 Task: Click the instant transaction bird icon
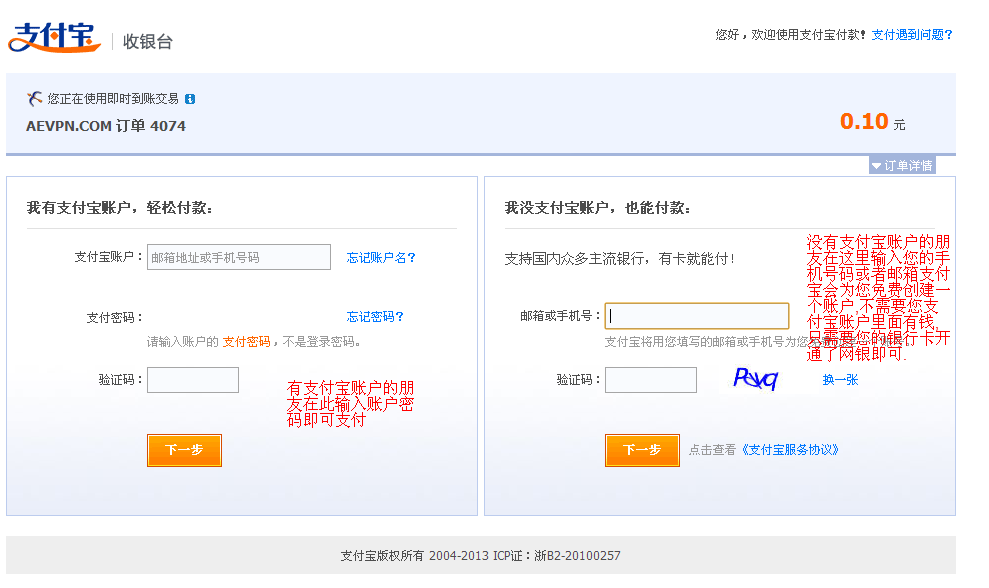click(34, 98)
